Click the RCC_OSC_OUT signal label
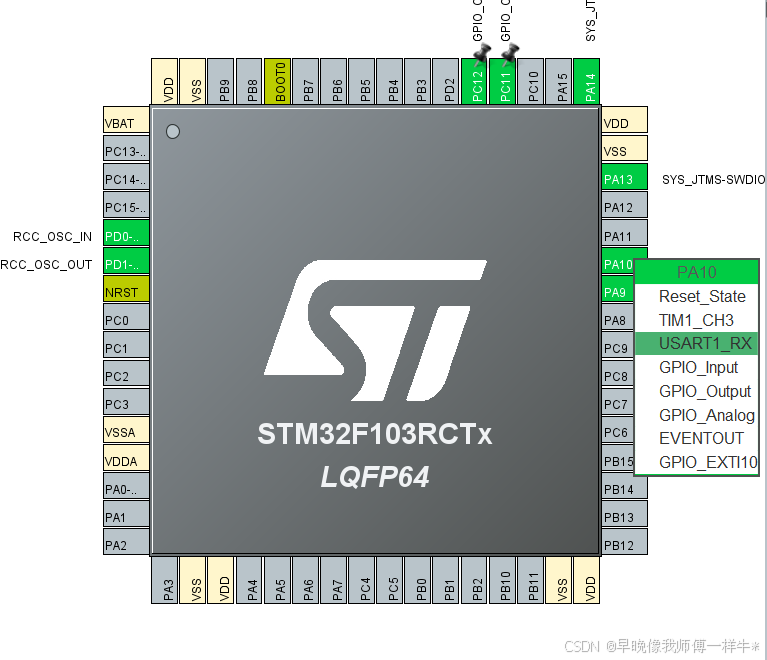 pos(46,265)
